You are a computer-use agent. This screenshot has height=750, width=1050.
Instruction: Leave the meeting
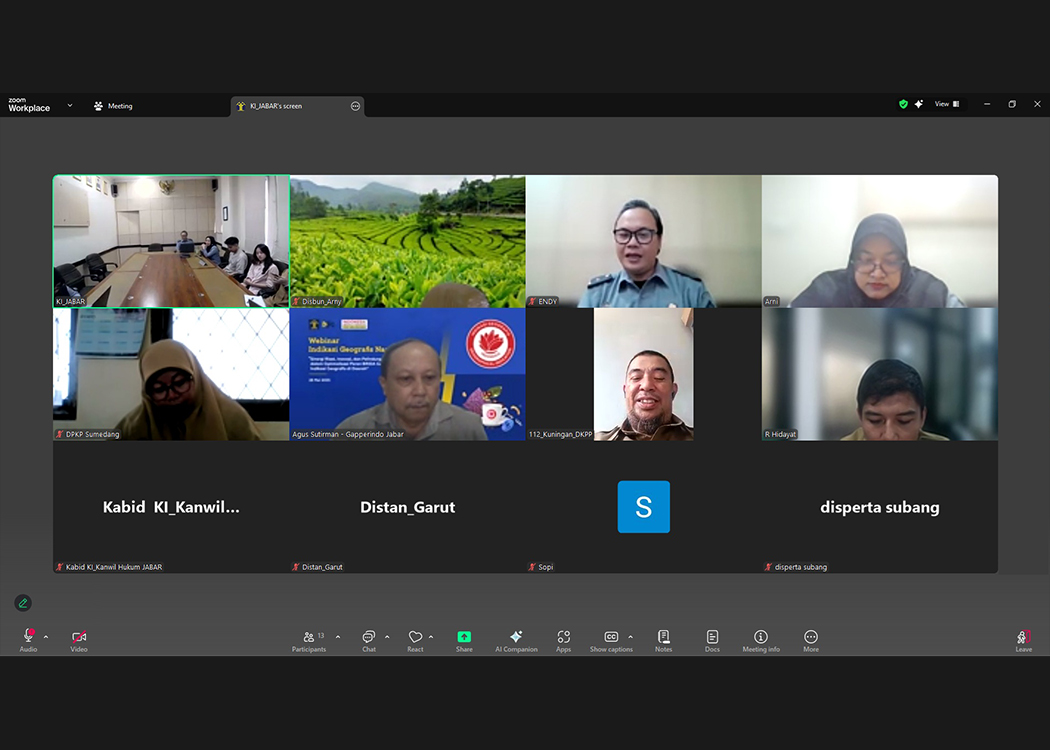[x=1023, y=640]
